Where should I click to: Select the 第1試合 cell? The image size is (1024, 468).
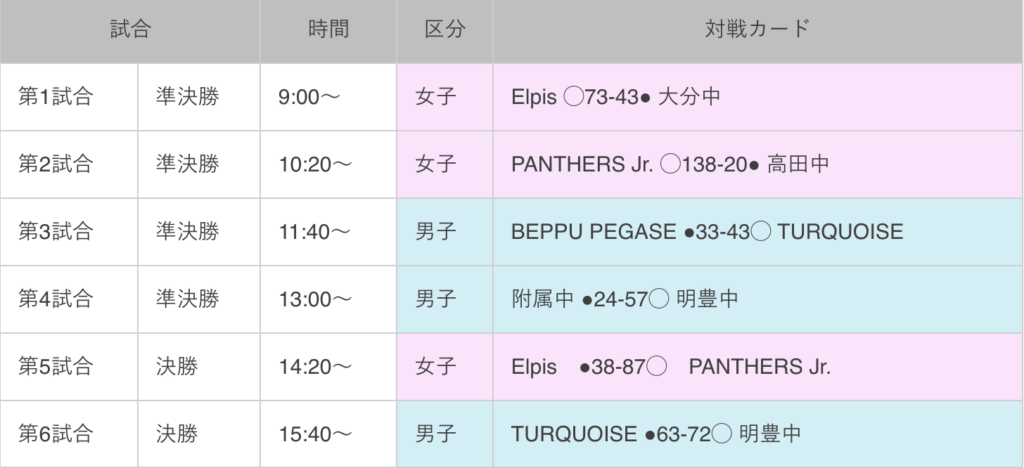[56, 97]
